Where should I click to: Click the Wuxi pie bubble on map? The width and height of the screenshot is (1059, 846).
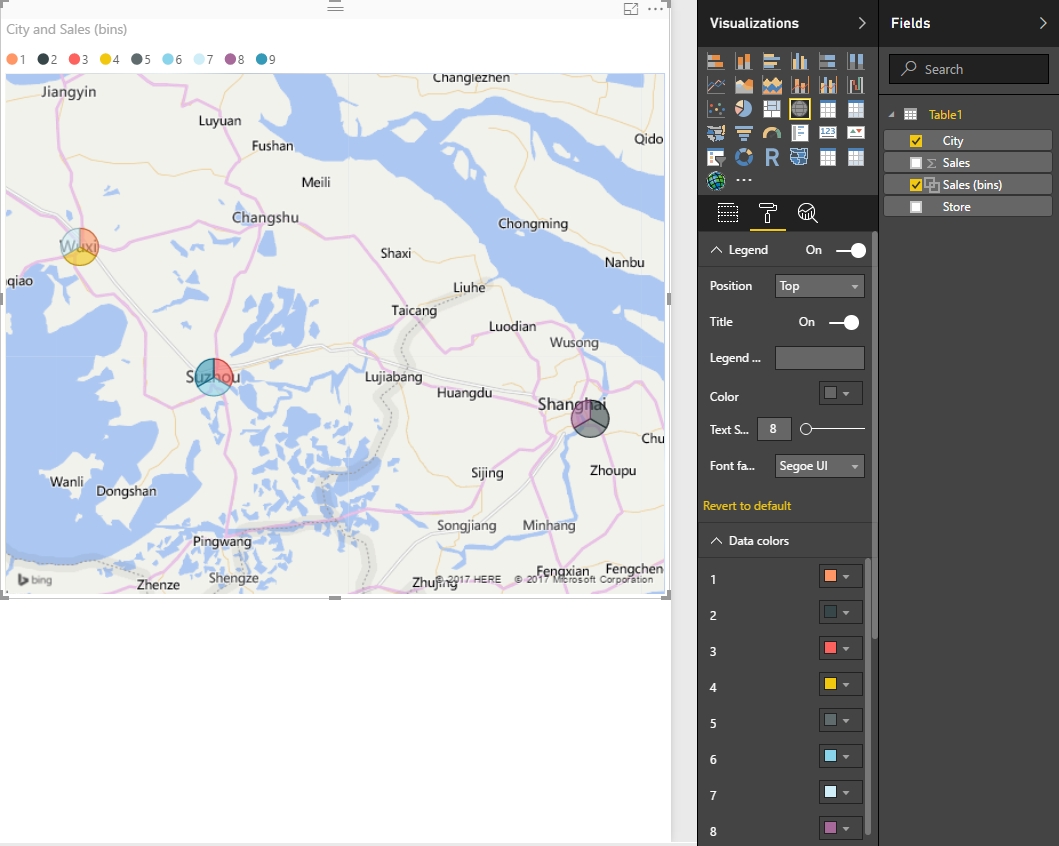(80, 246)
